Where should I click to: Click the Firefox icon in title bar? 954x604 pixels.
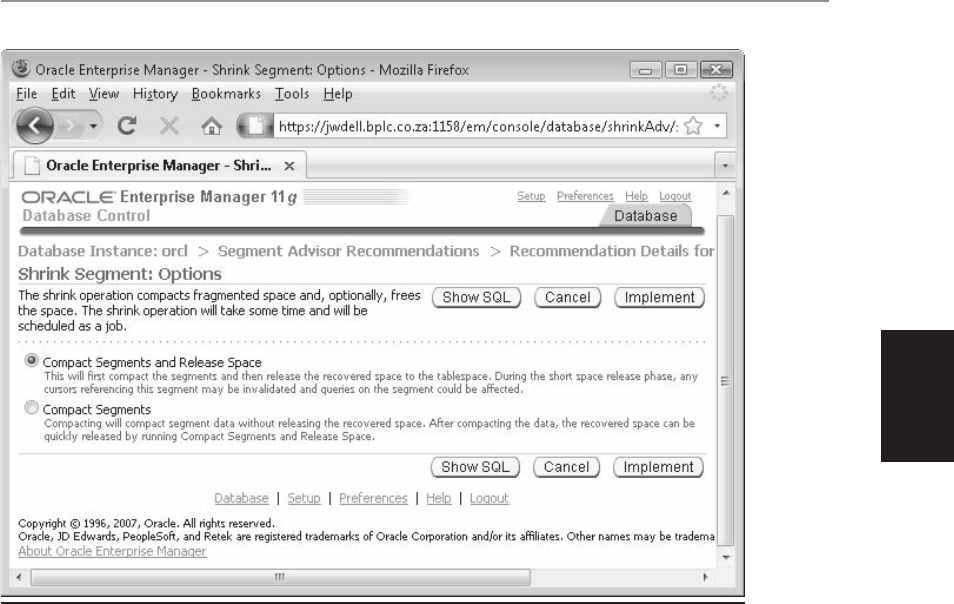pos(21,69)
